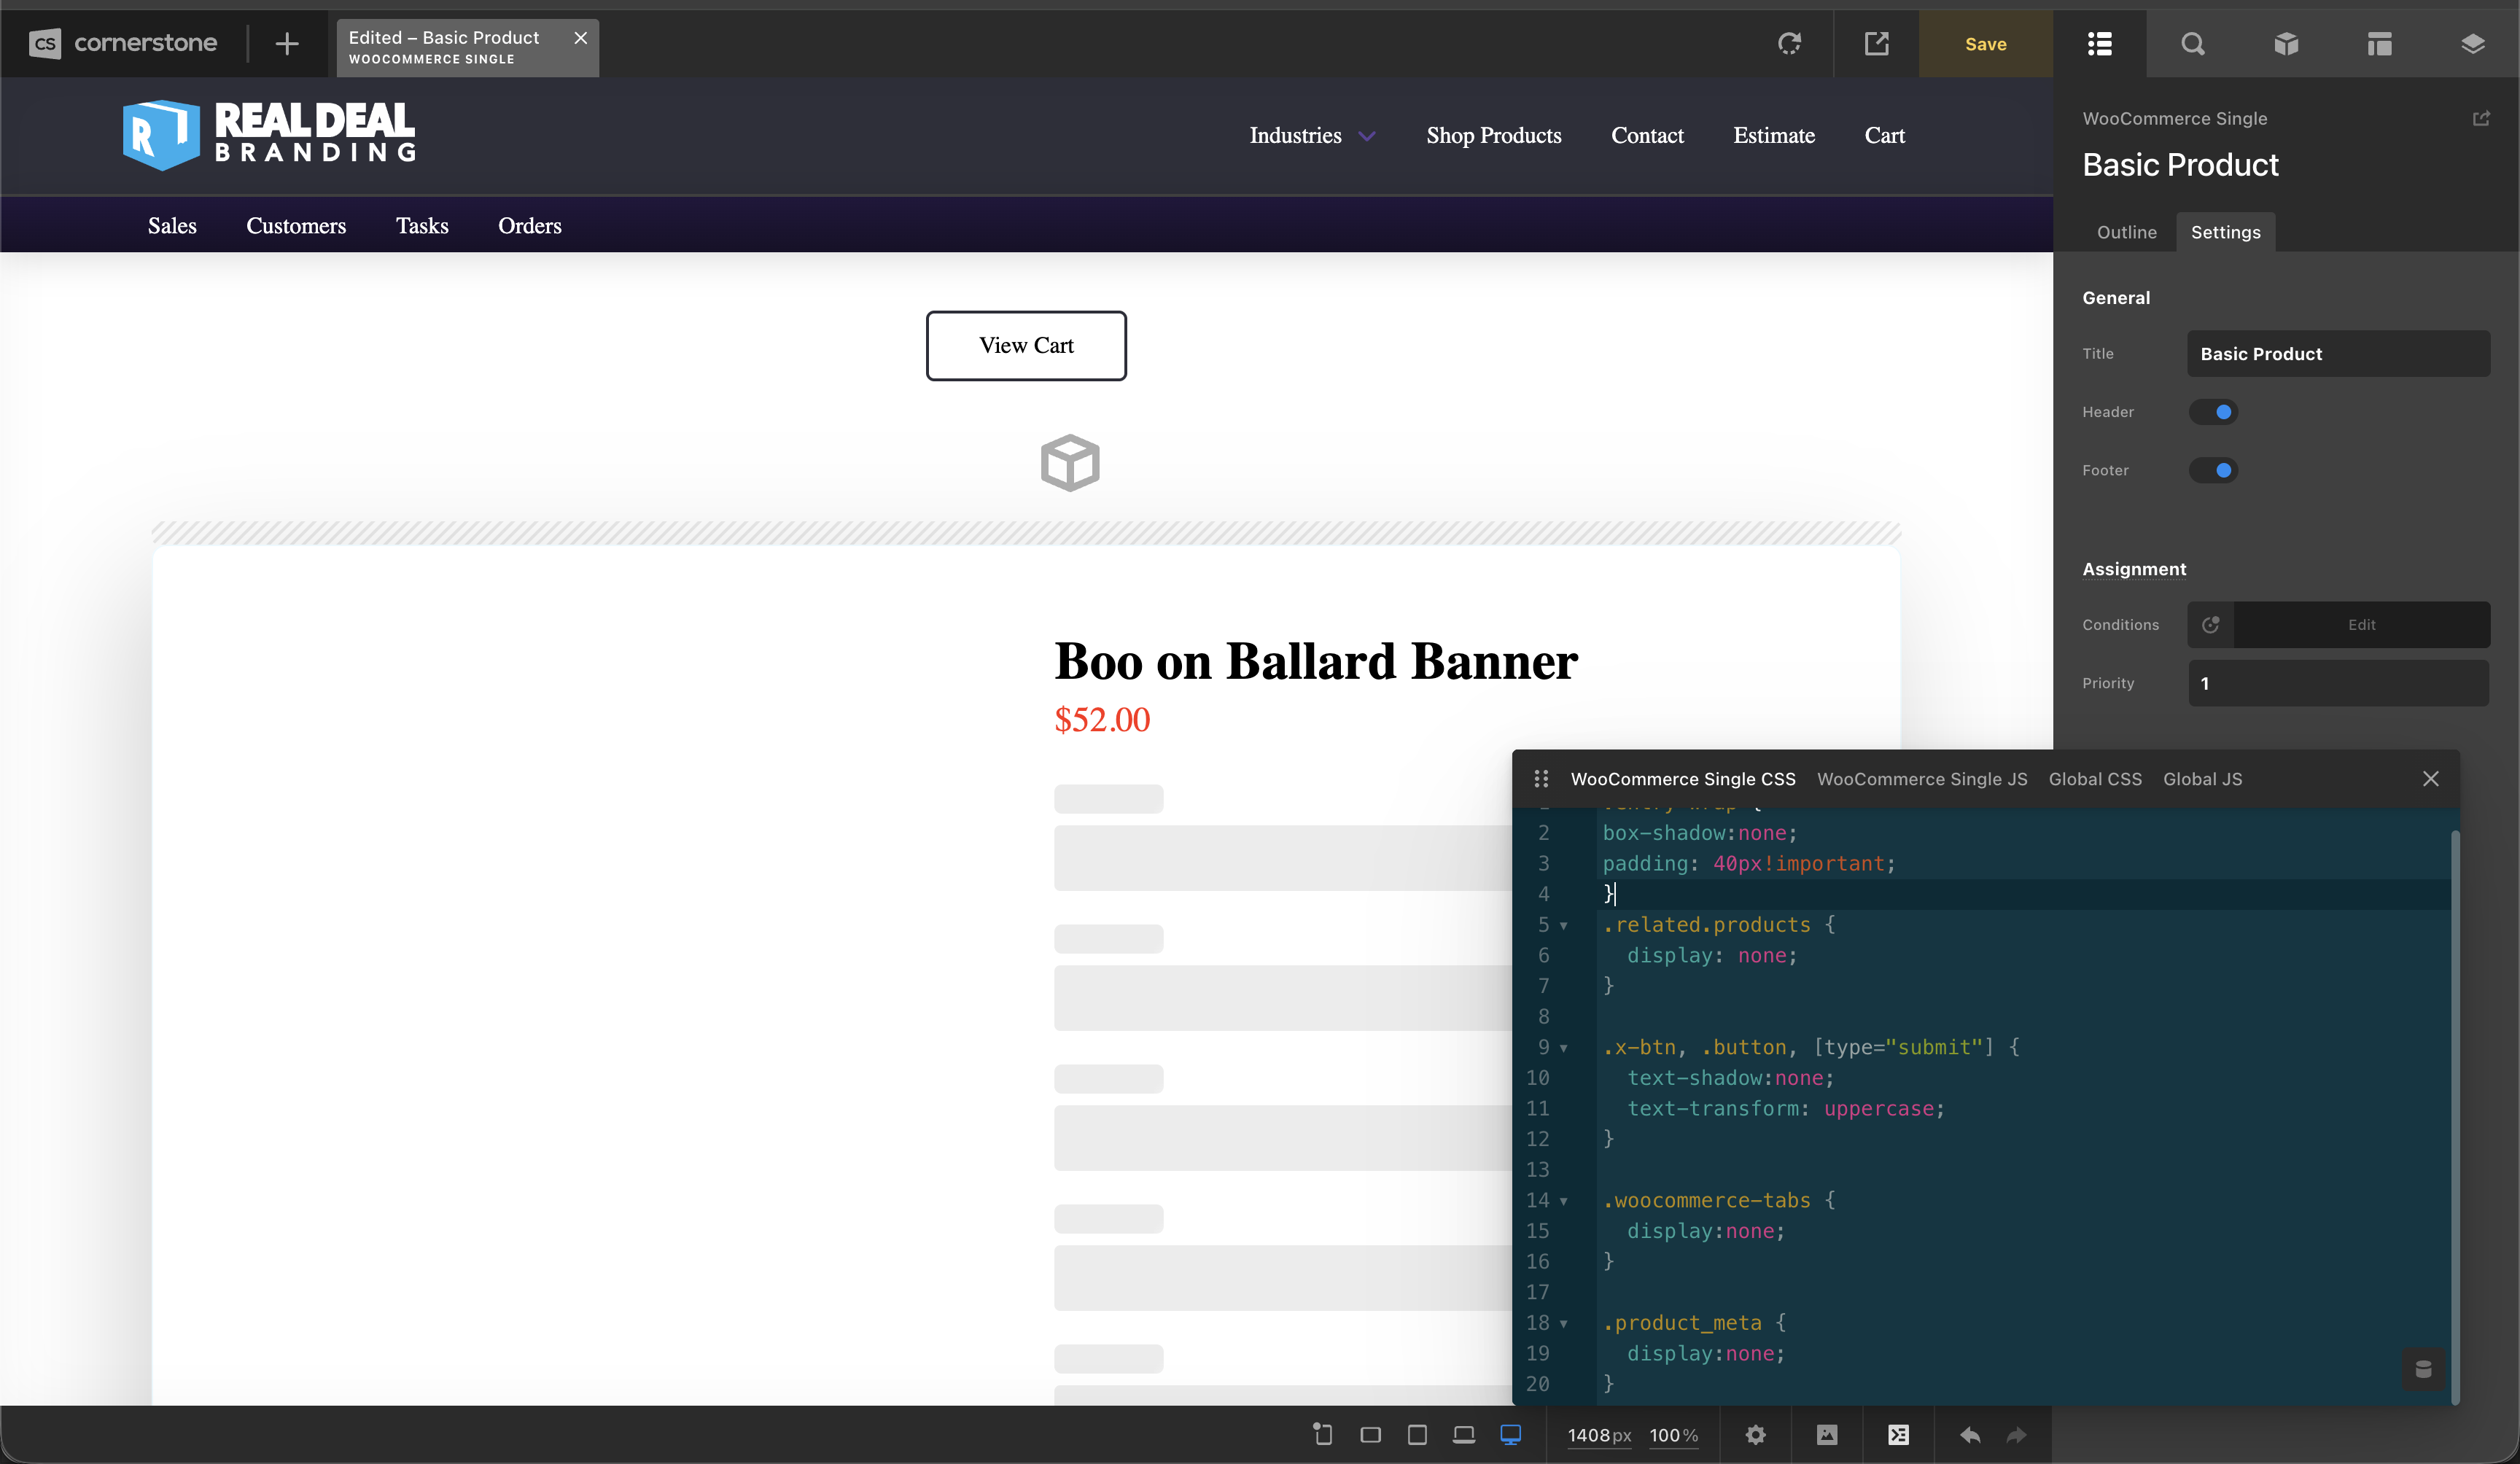Expand the Industries dropdown chevron

(1367, 136)
